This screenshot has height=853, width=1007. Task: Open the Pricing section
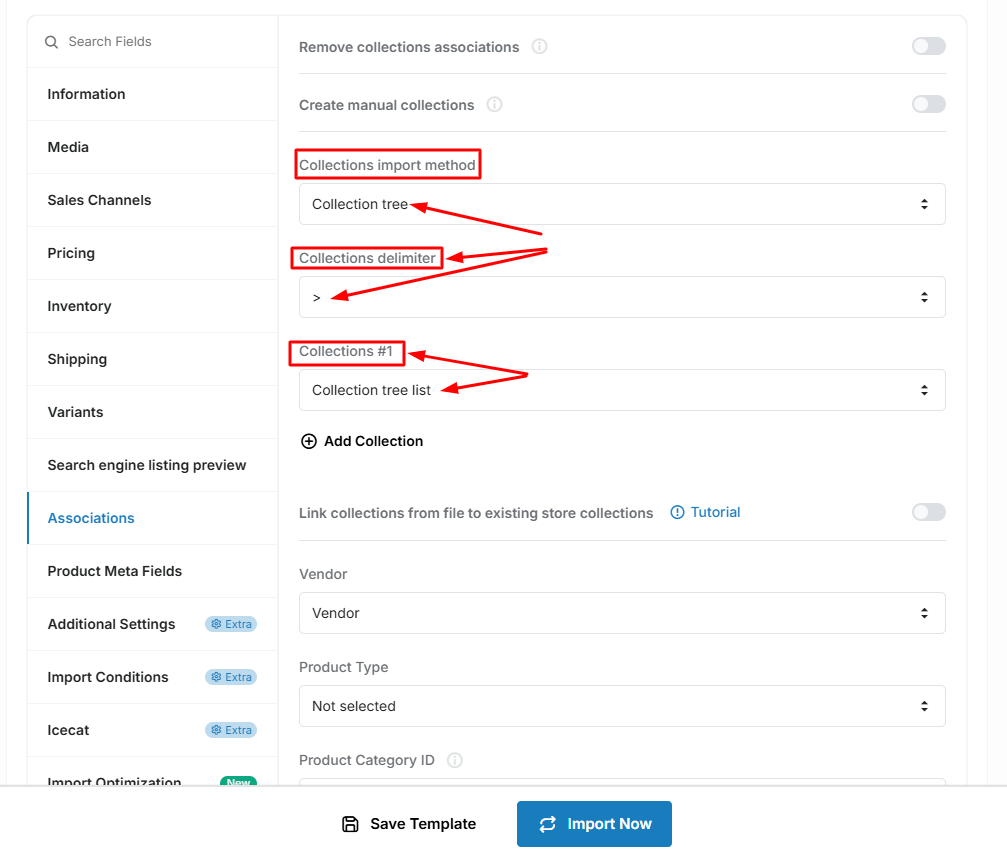pos(152,253)
